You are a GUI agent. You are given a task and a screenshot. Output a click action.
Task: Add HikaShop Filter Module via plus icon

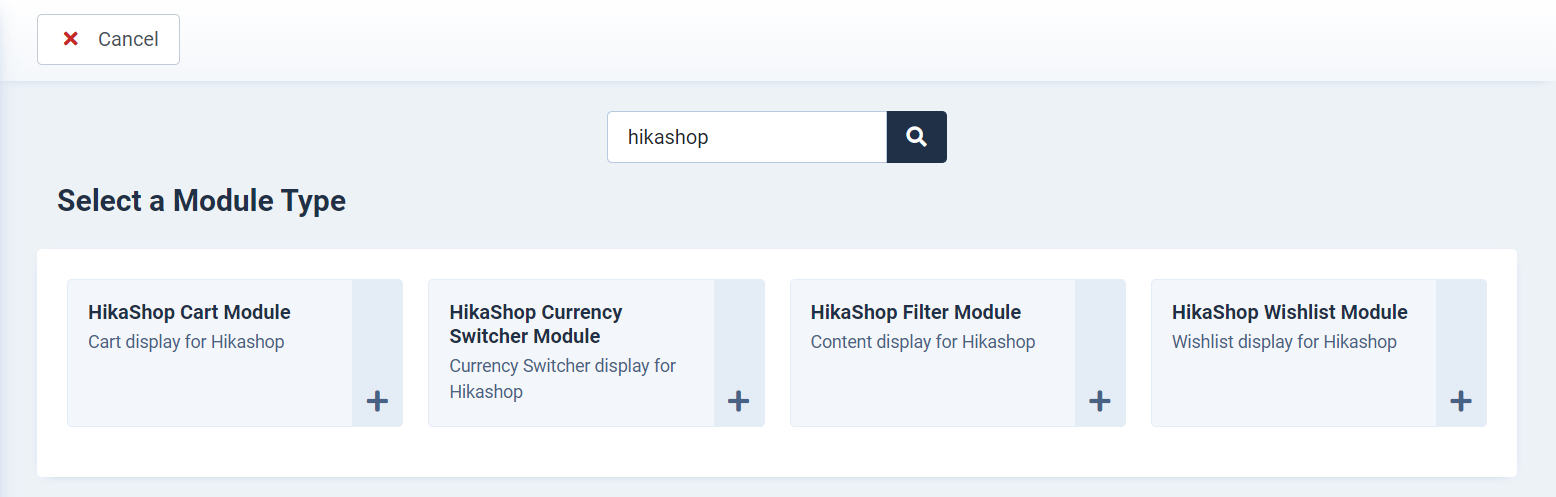1100,402
